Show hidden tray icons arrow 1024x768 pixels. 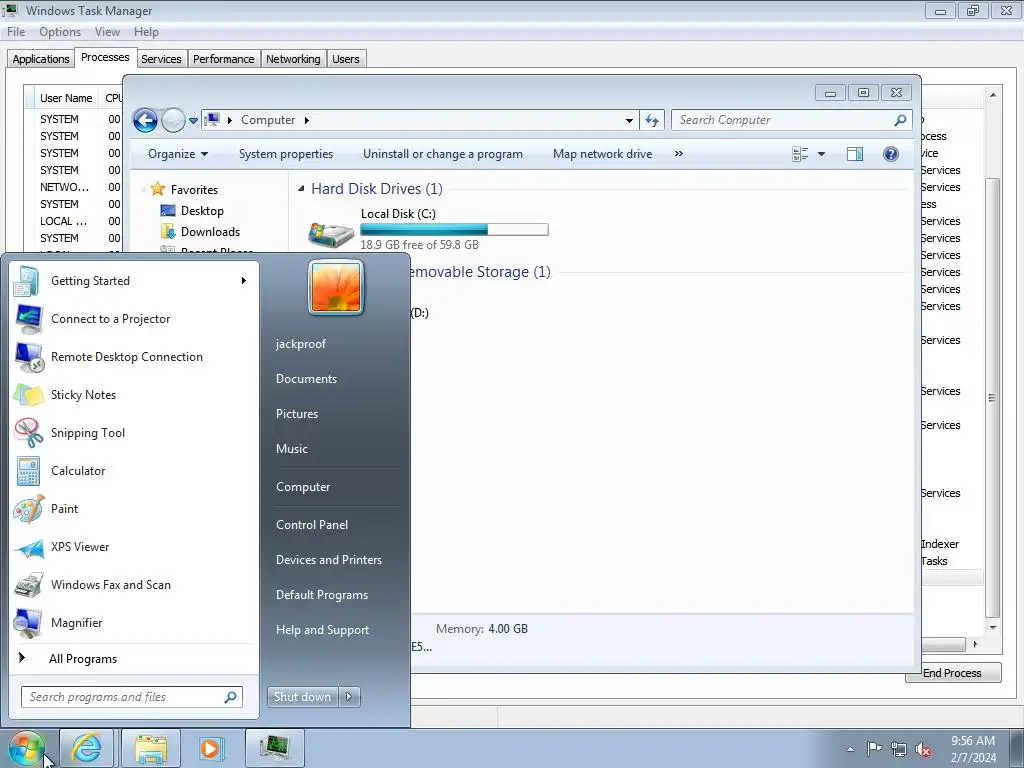[850, 749]
